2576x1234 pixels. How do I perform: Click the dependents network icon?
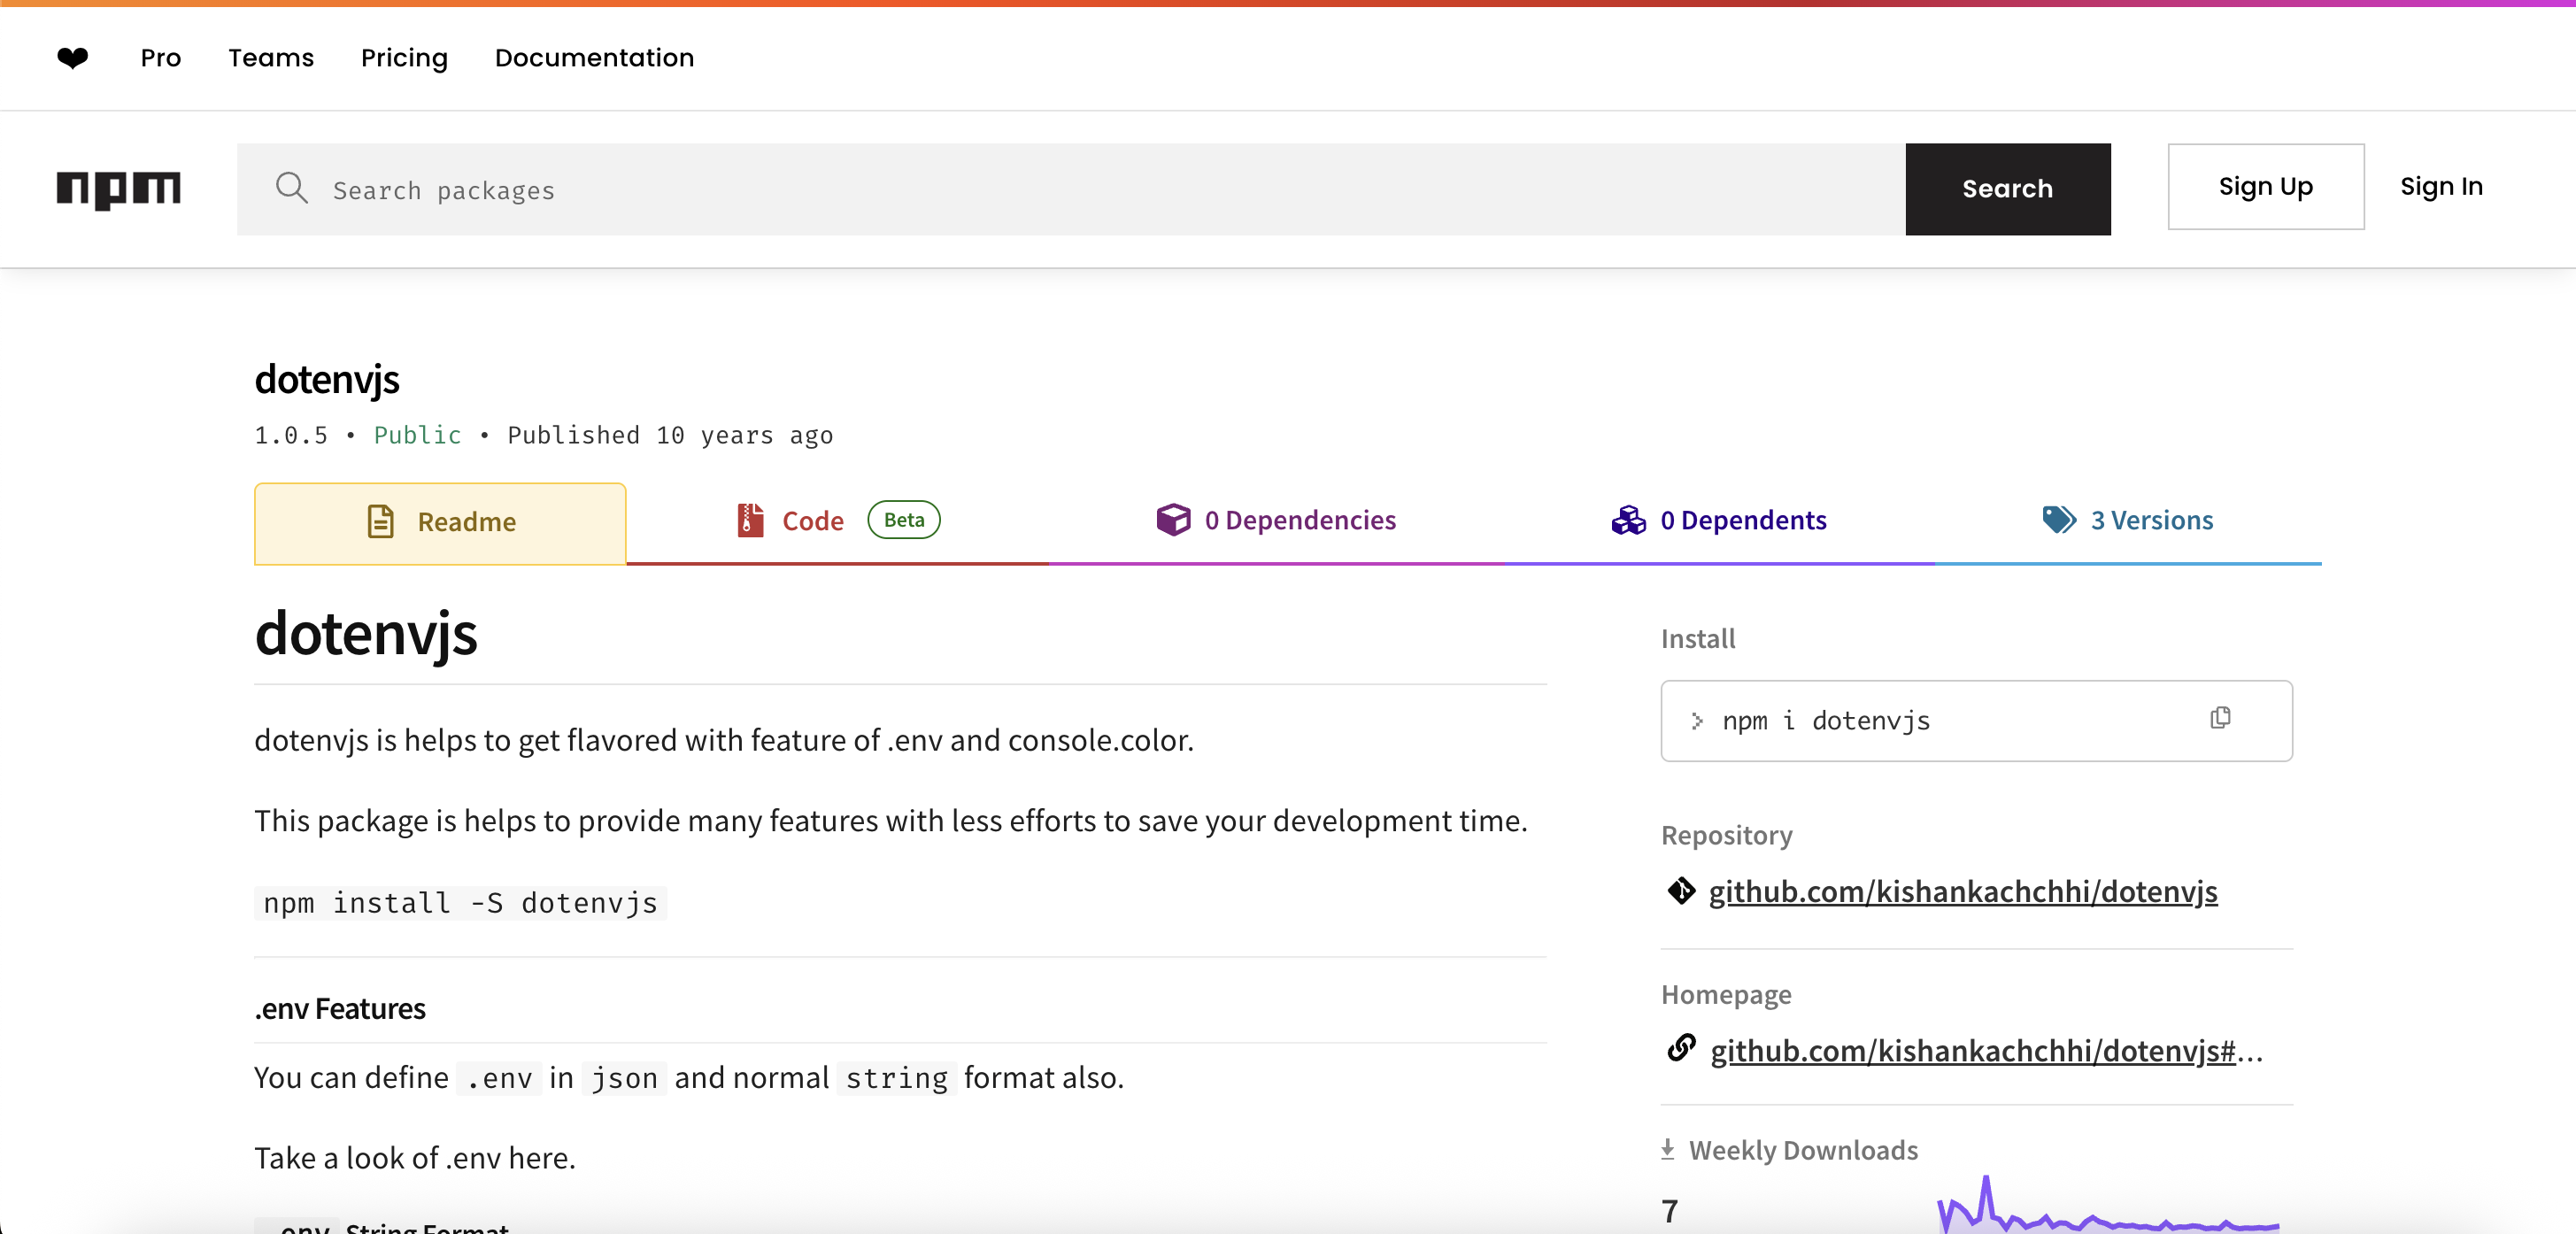click(1628, 520)
